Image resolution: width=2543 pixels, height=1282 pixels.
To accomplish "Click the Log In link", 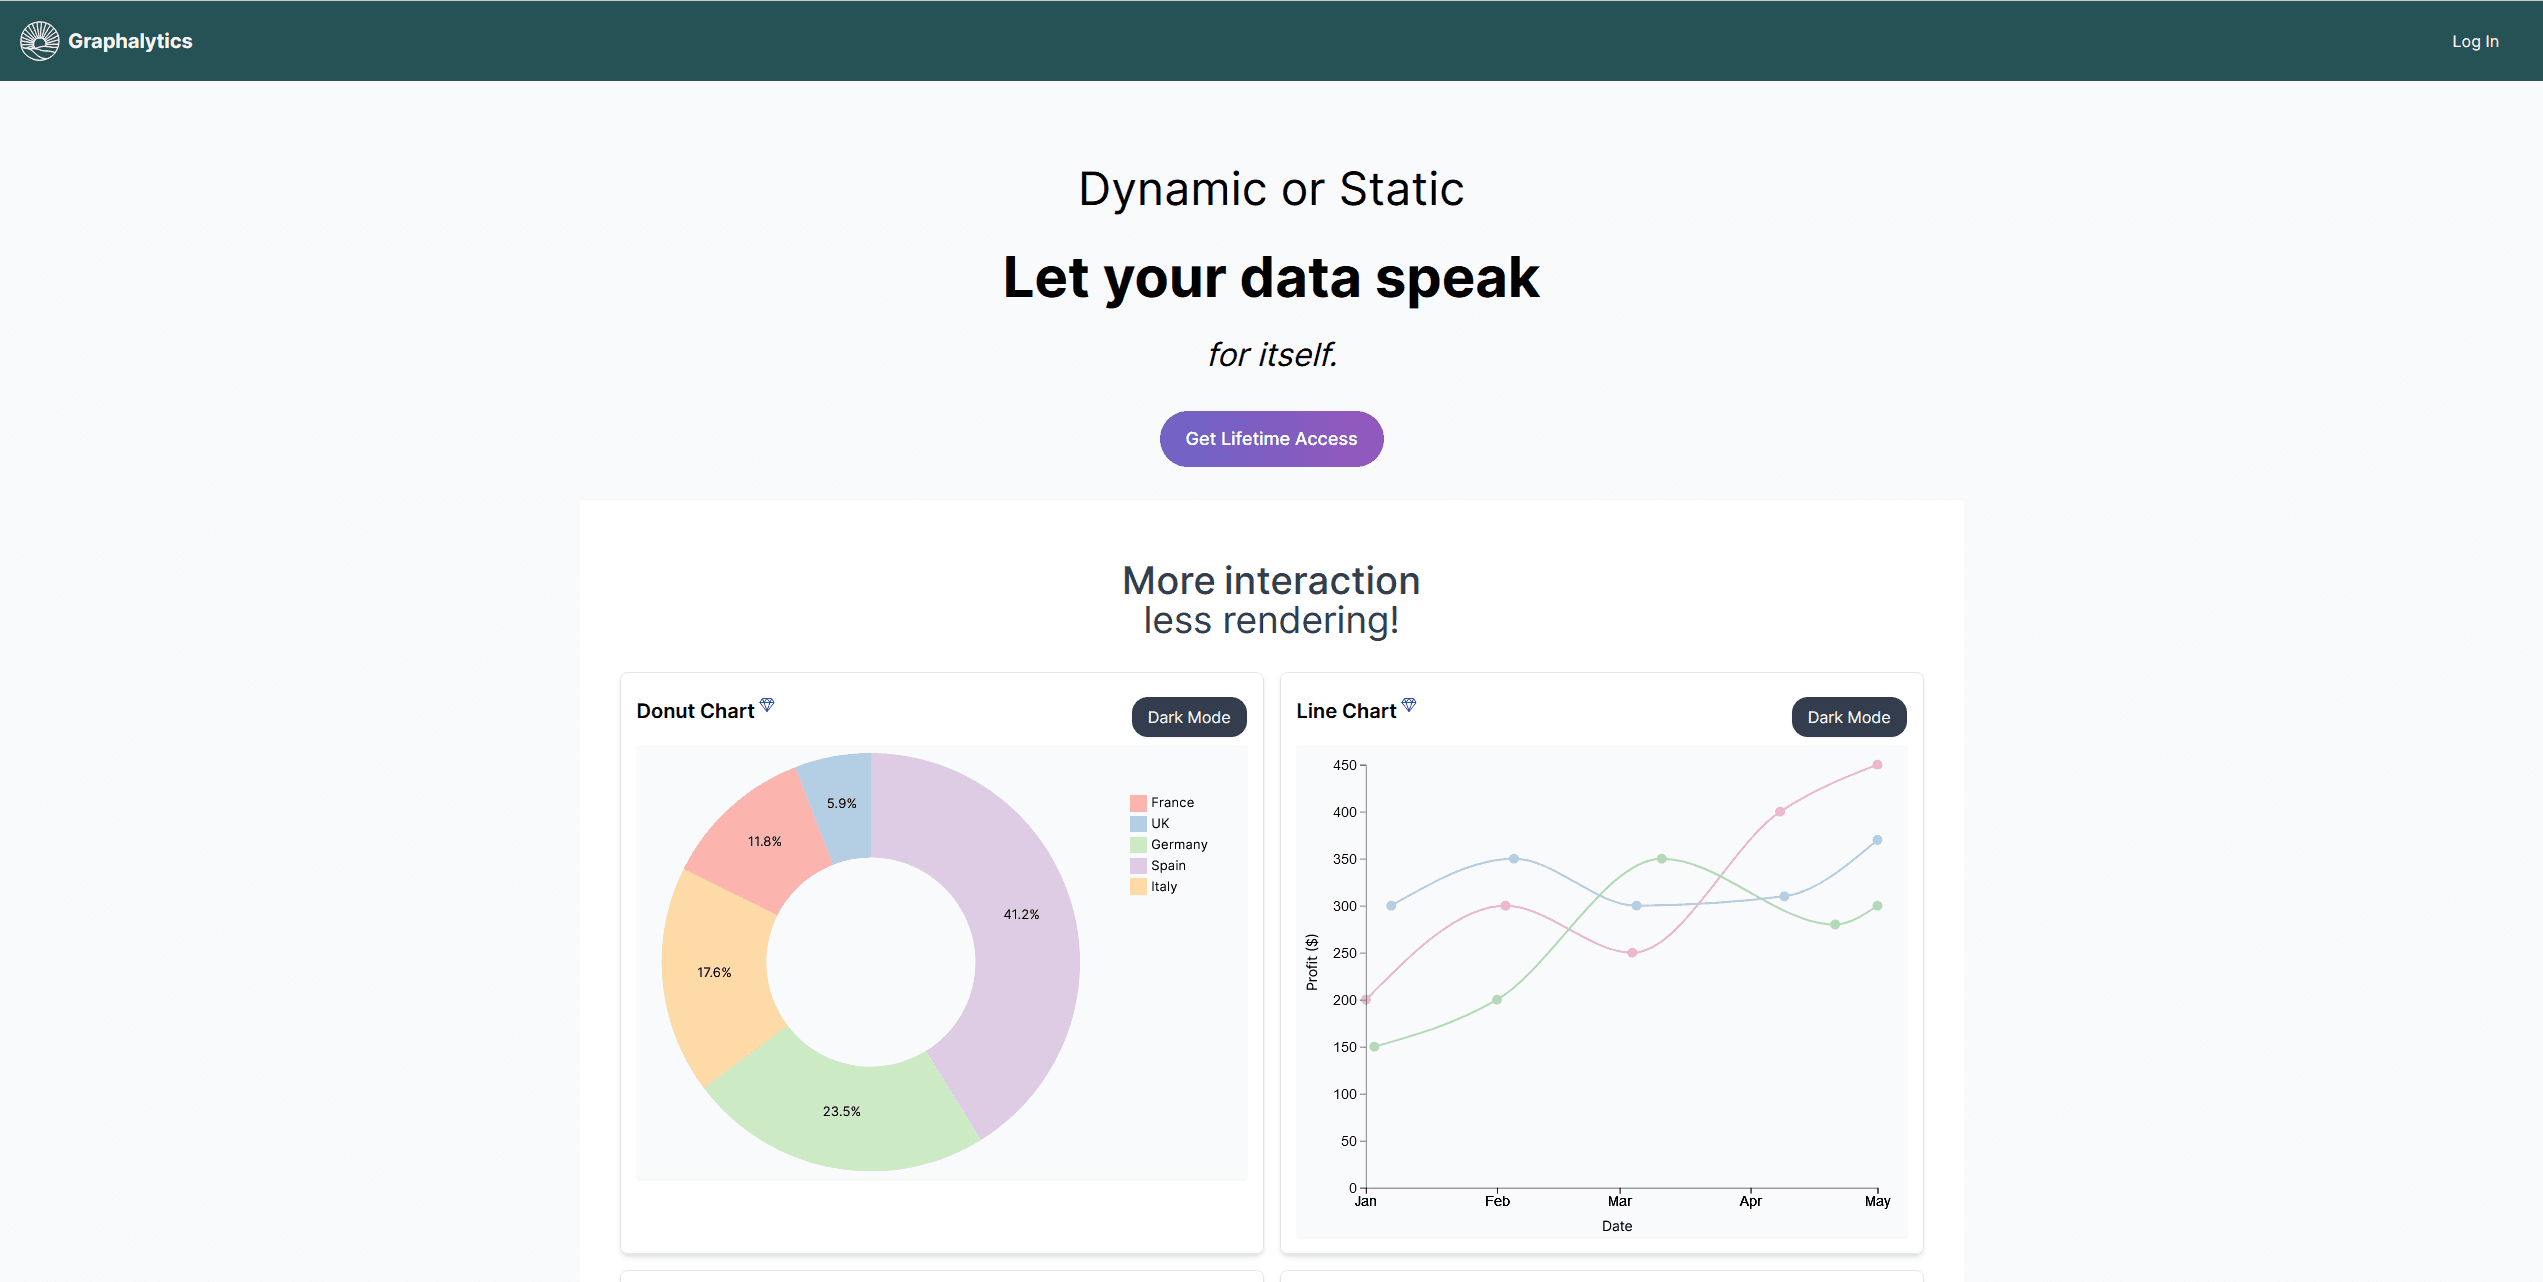I will point(2475,41).
